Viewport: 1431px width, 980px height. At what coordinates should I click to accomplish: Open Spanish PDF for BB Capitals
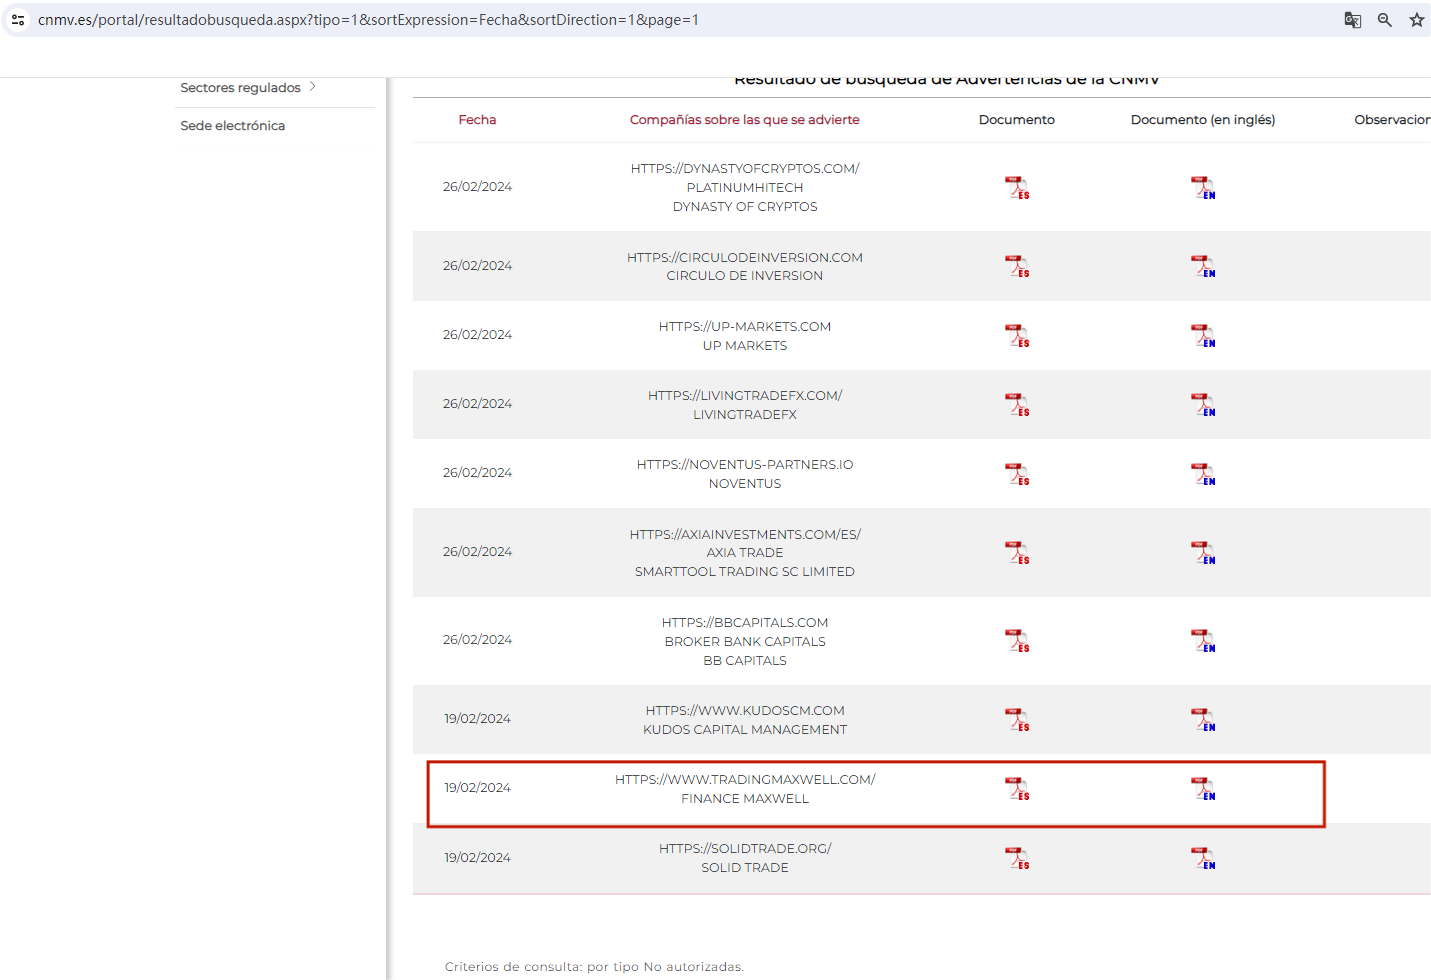[x=1017, y=641]
